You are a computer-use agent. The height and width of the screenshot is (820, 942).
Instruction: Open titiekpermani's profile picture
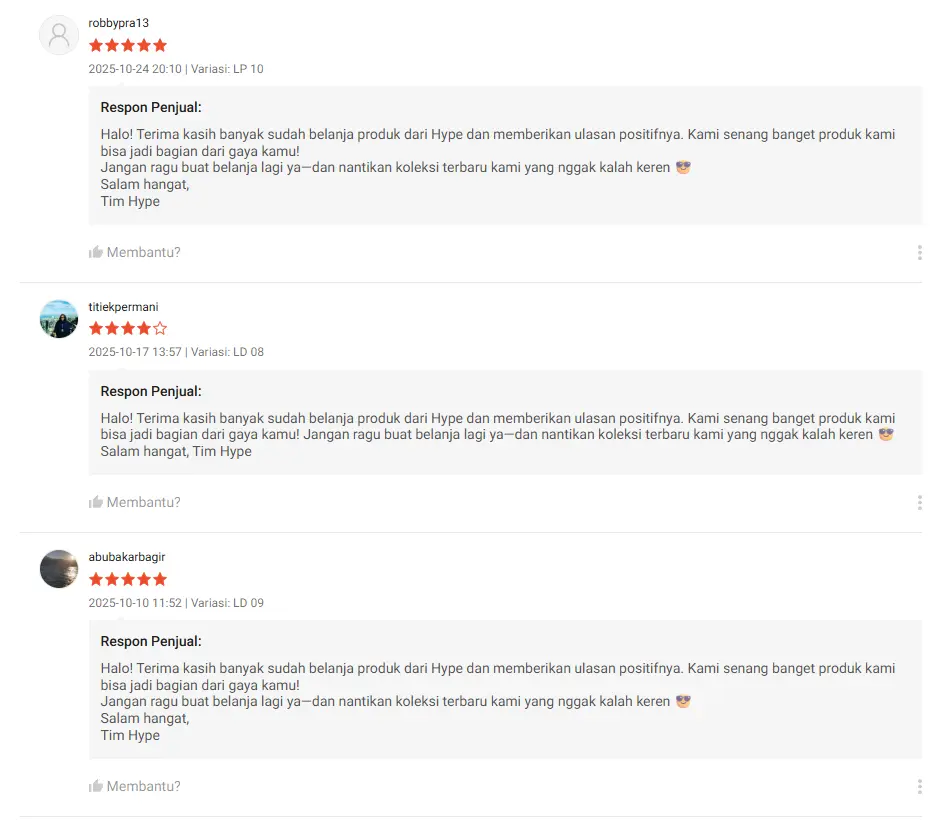[59, 319]
